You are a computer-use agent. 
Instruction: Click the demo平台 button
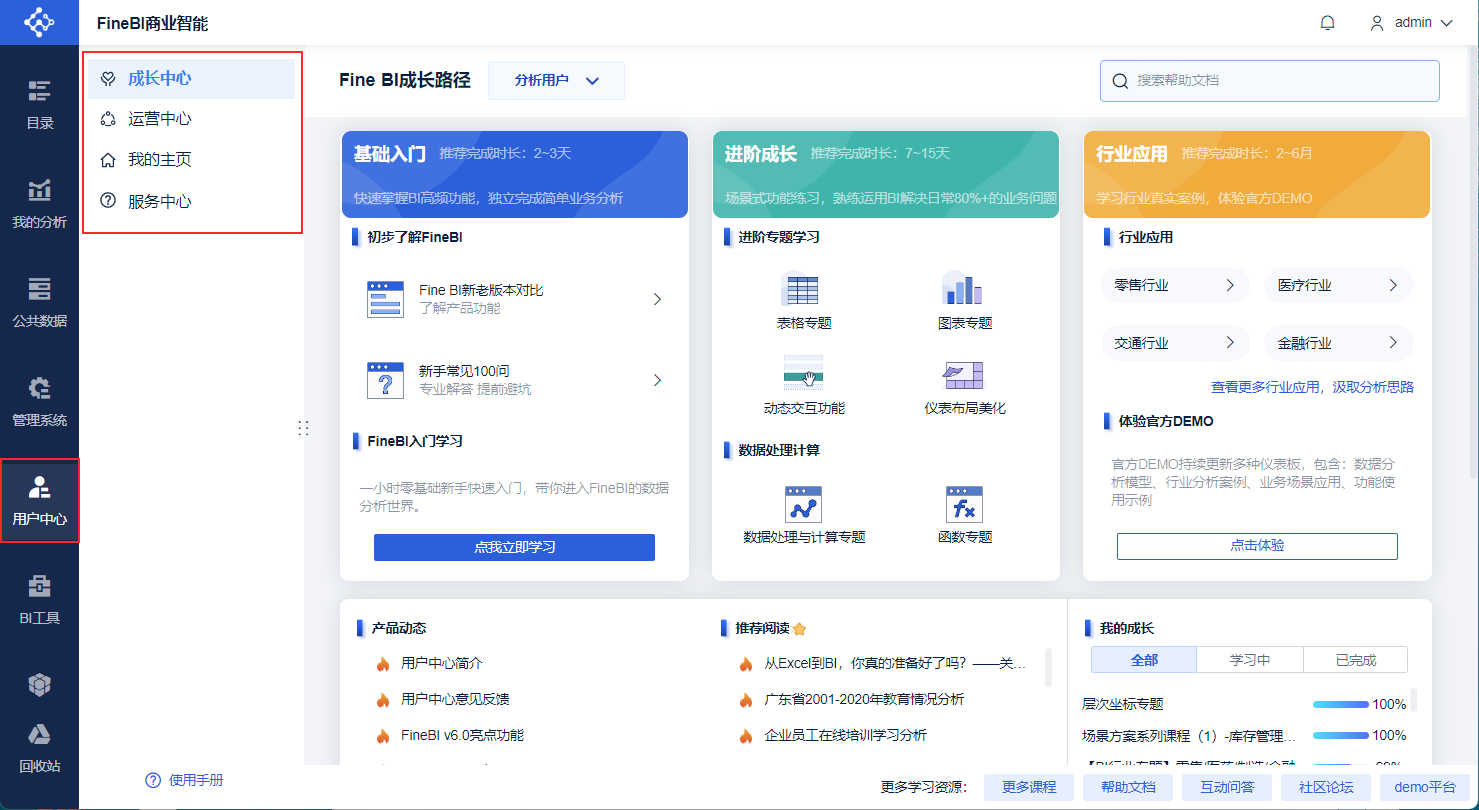(1425, 787)
